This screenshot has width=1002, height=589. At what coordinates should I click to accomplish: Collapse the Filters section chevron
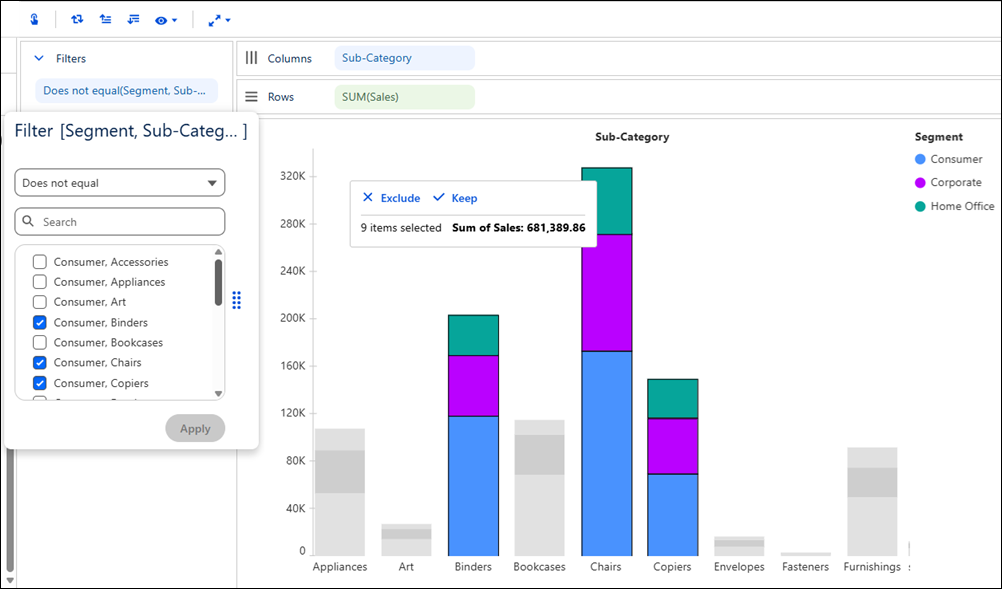(39, 58)
